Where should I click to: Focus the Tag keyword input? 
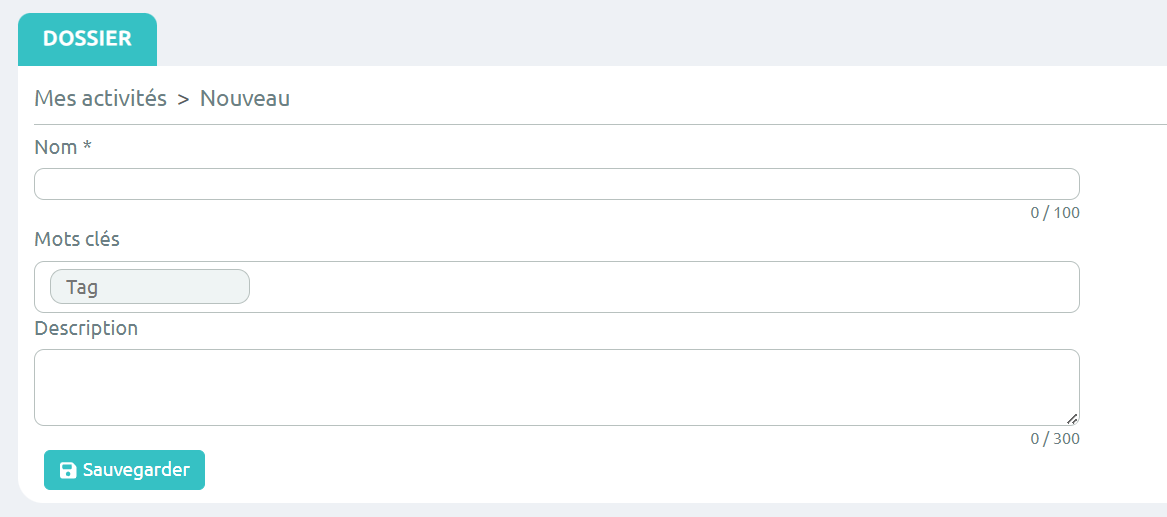(150, 287)
